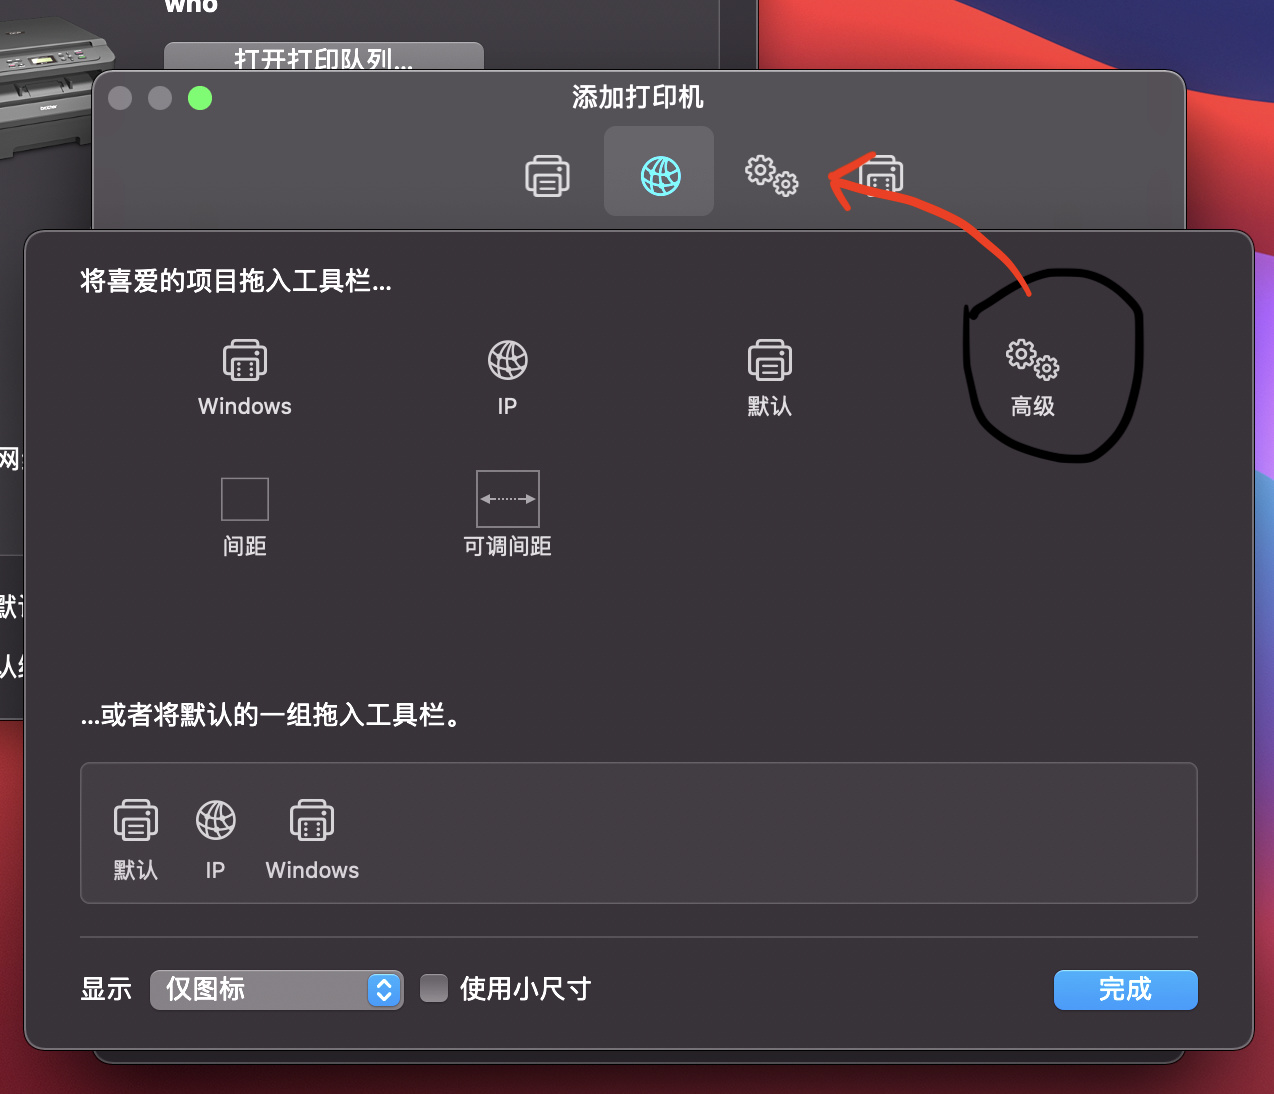Select the Windows icon in the default set
Viewport: 1274px width, 1094px height.
pyautogui.click(x=311, y=820)
